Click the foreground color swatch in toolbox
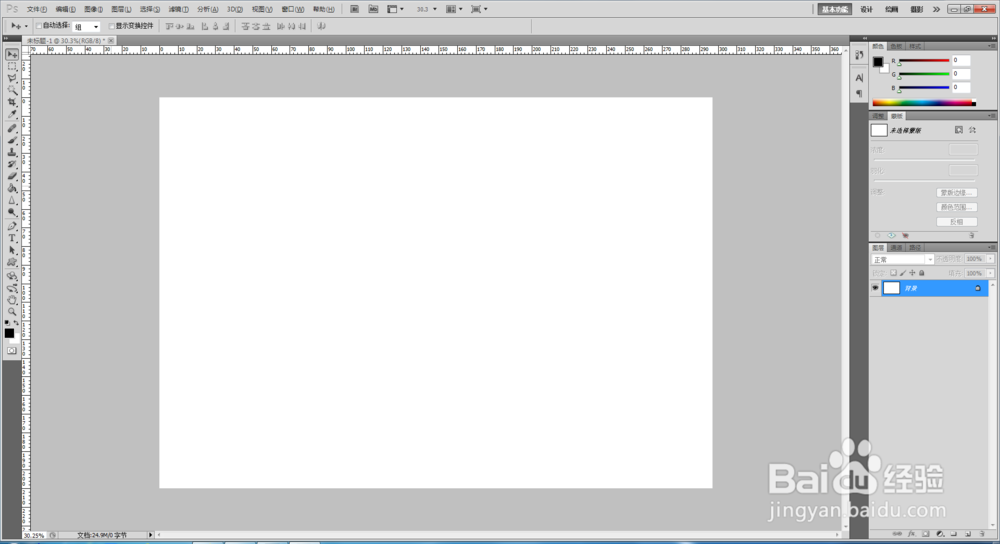The width and height of the screenshot is (1000, 544). [9, 333]
